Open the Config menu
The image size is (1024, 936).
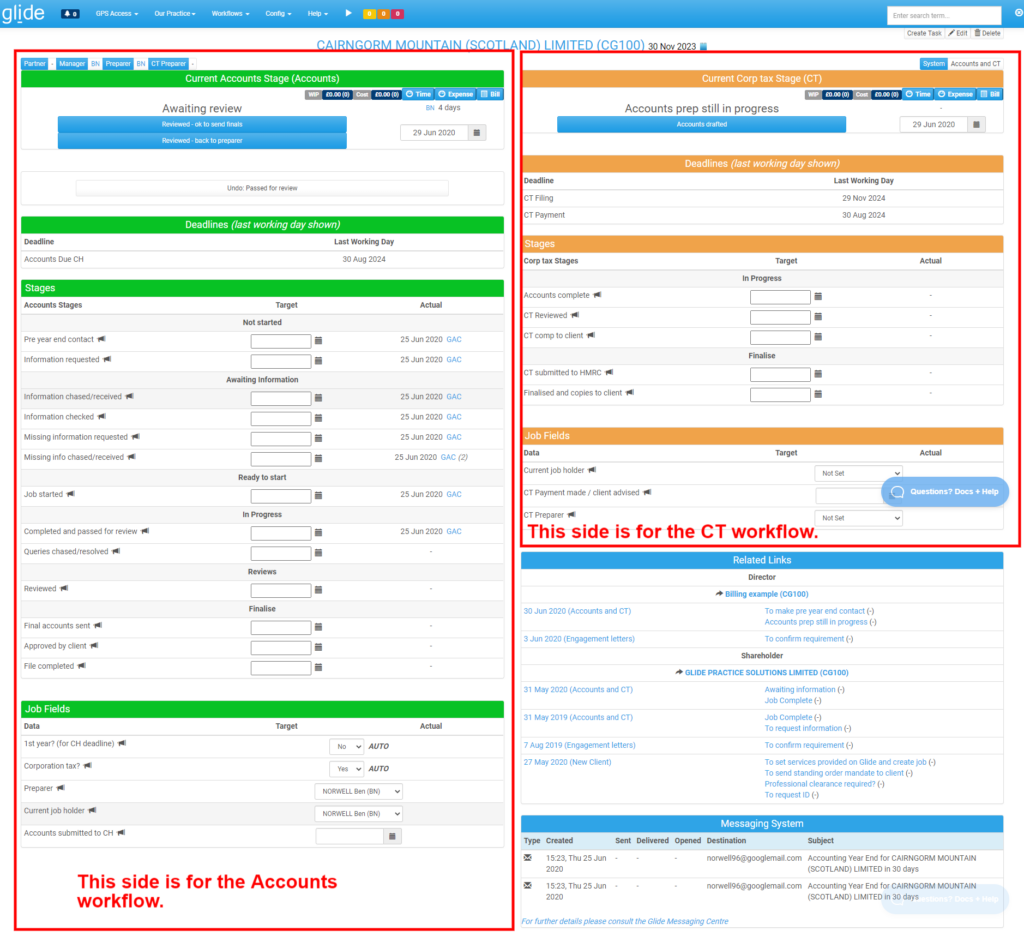278,14
